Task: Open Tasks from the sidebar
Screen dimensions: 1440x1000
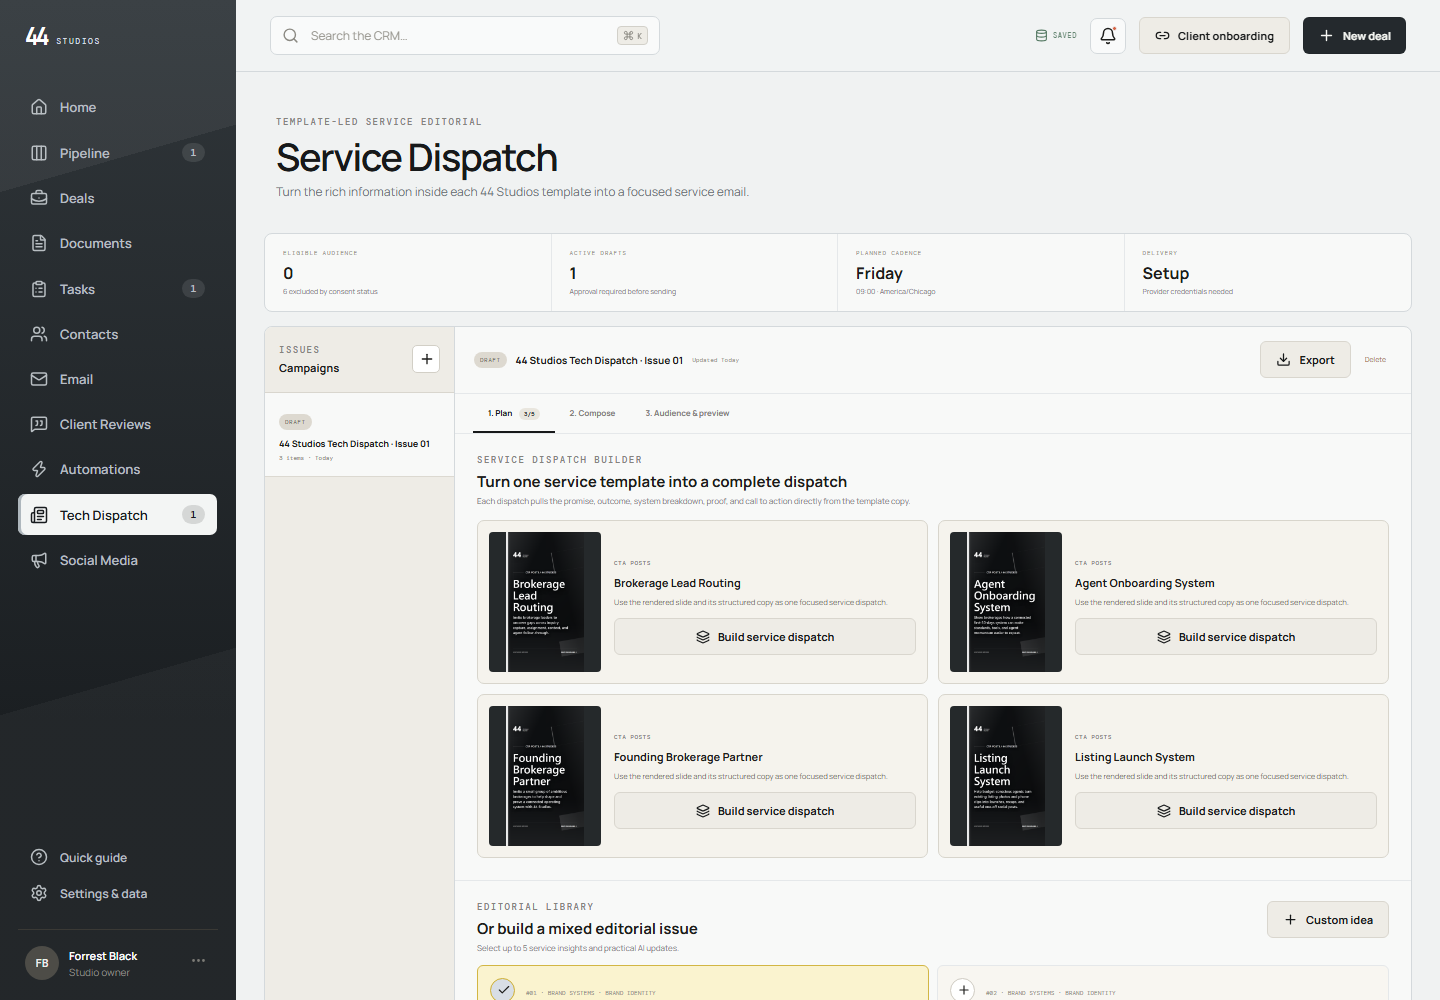Action: click(x=117, y=289)
